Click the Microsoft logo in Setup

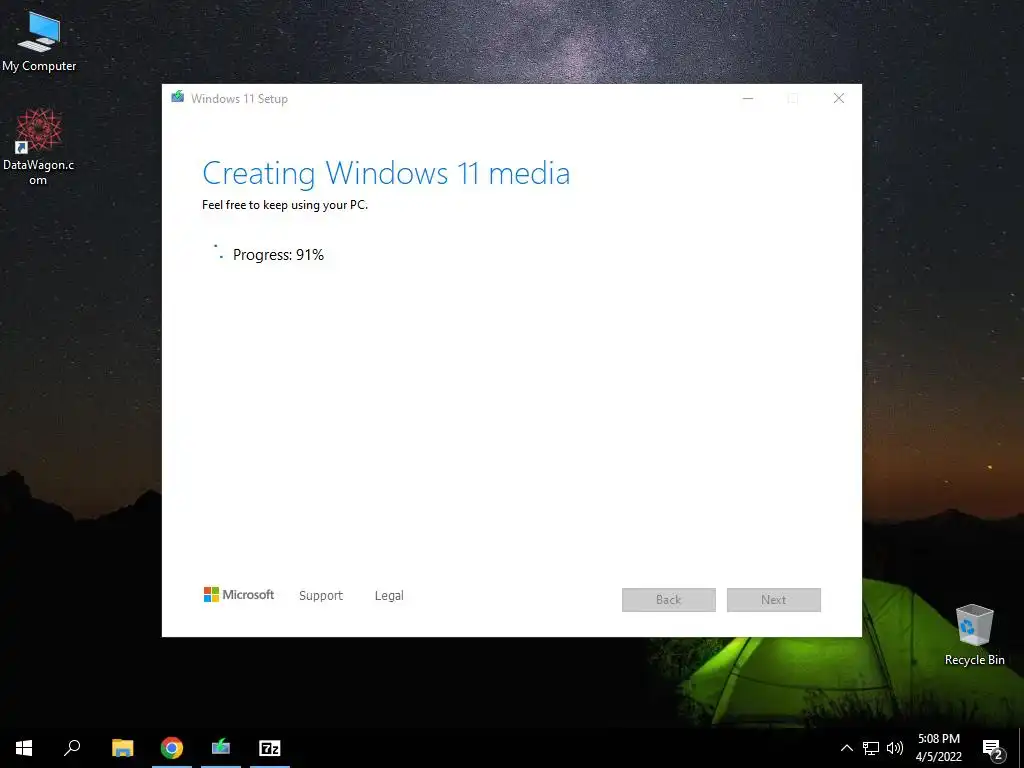[x=239, y=594]
